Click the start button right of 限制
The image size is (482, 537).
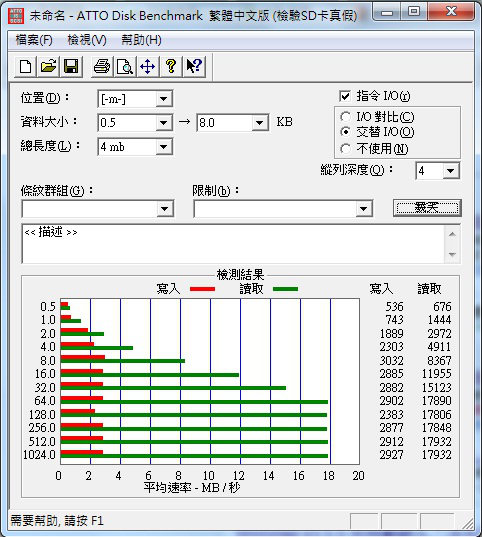(427, 208)
